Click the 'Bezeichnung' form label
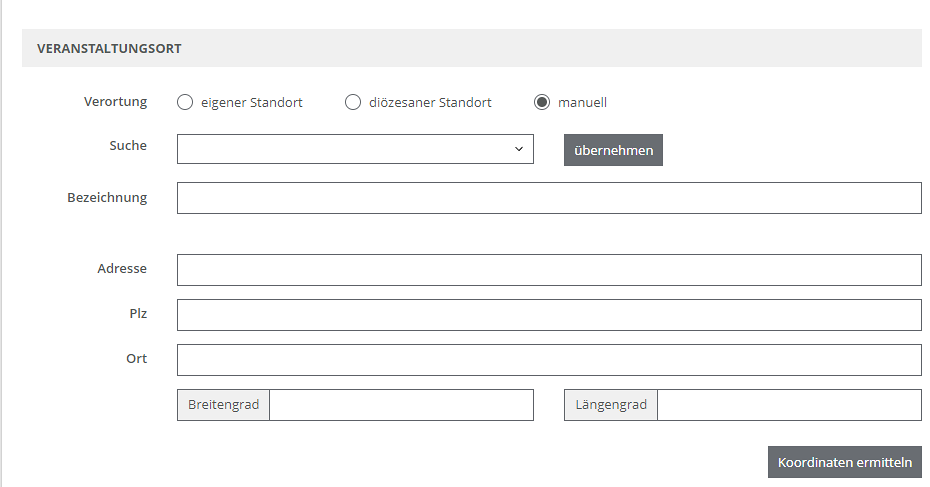This screenshot has height=487, width=930. (107, 197)
